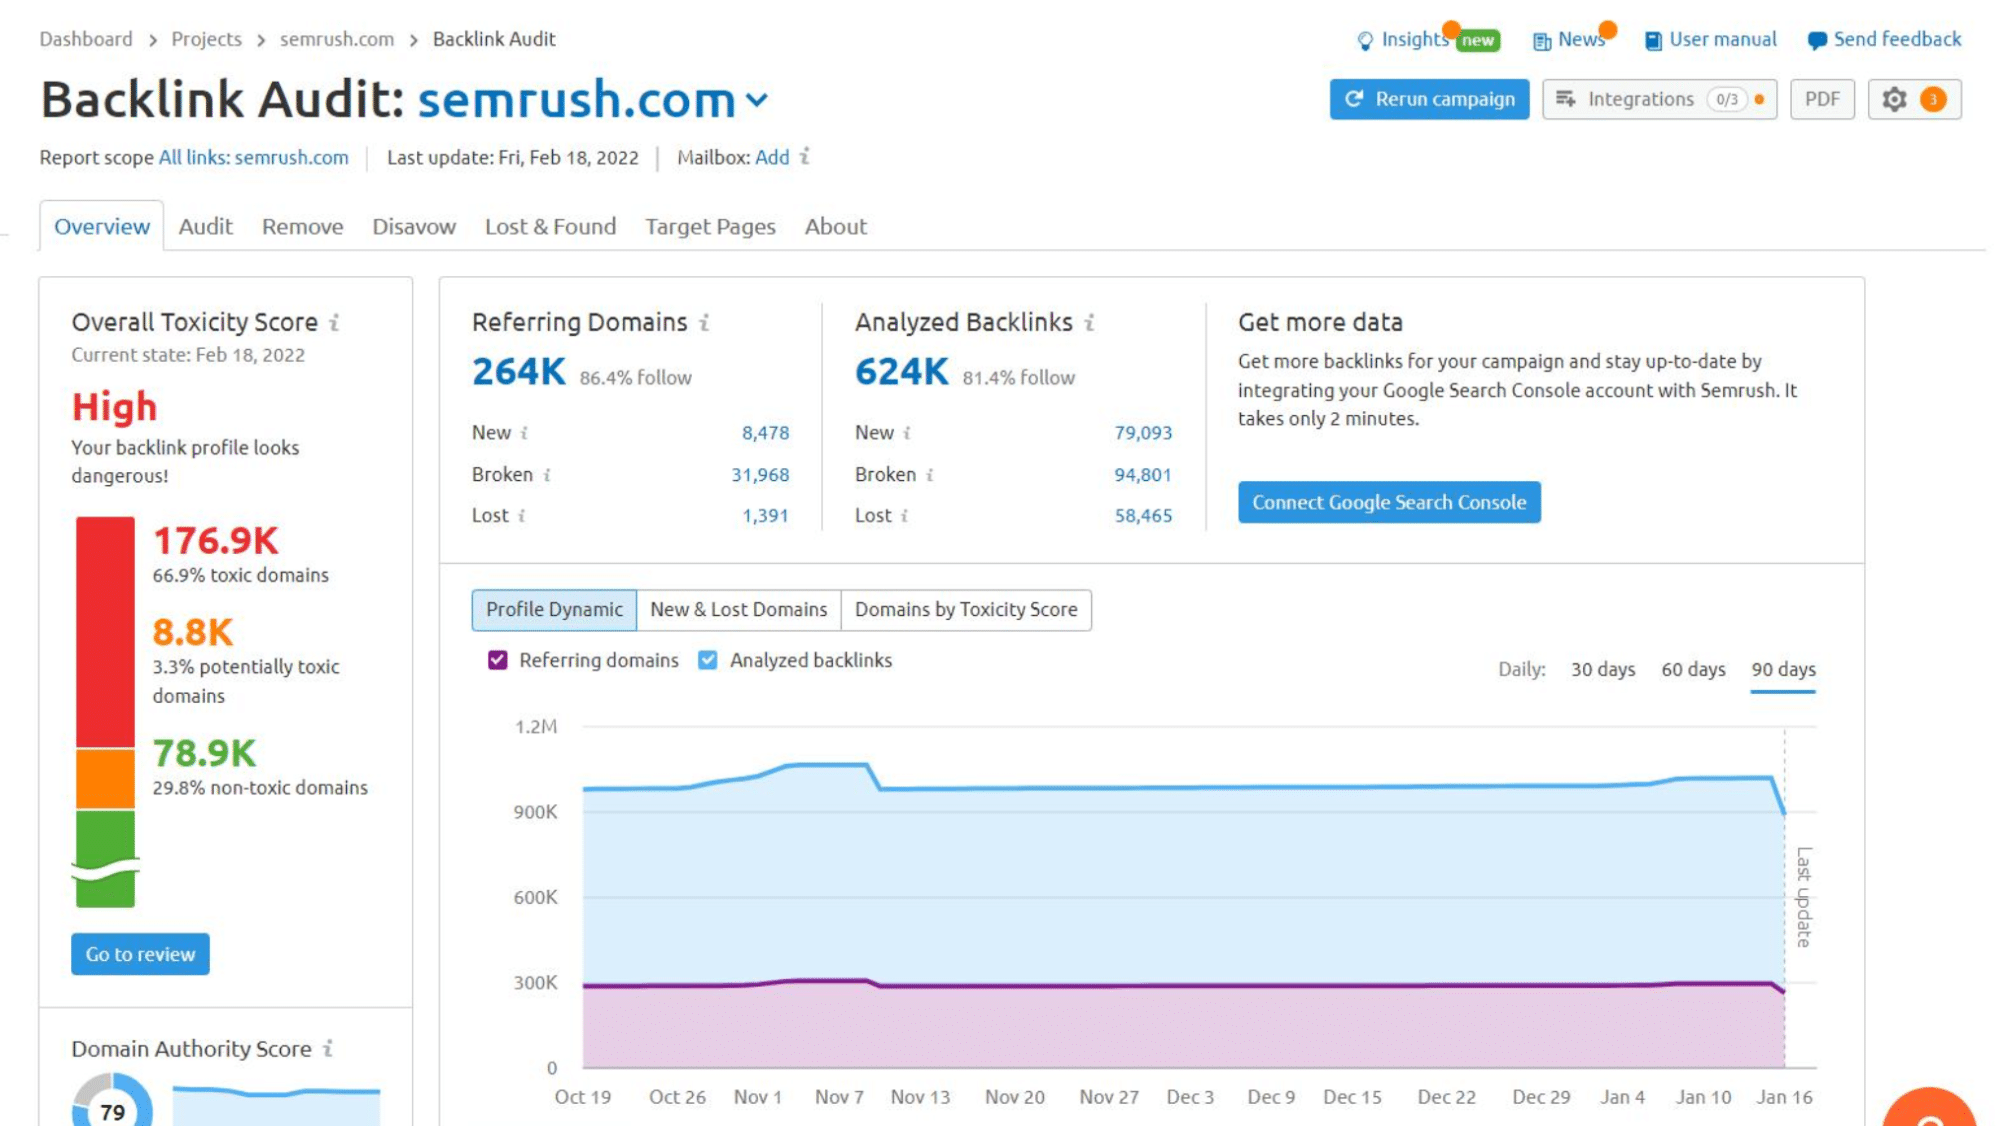
Task: Click the green 'new' badge by Insights
Action: pyautogui.click(x=1477, y=40)
